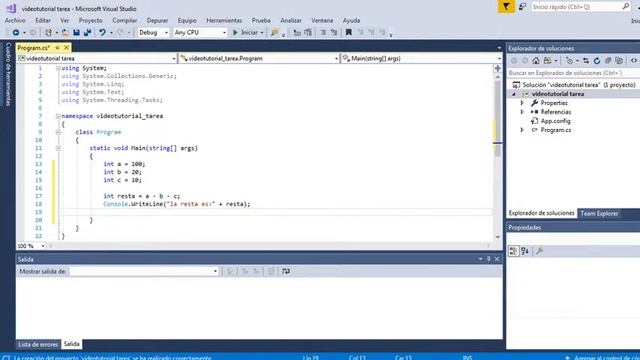Open the Herramientas menu

[x=224, y=20]
